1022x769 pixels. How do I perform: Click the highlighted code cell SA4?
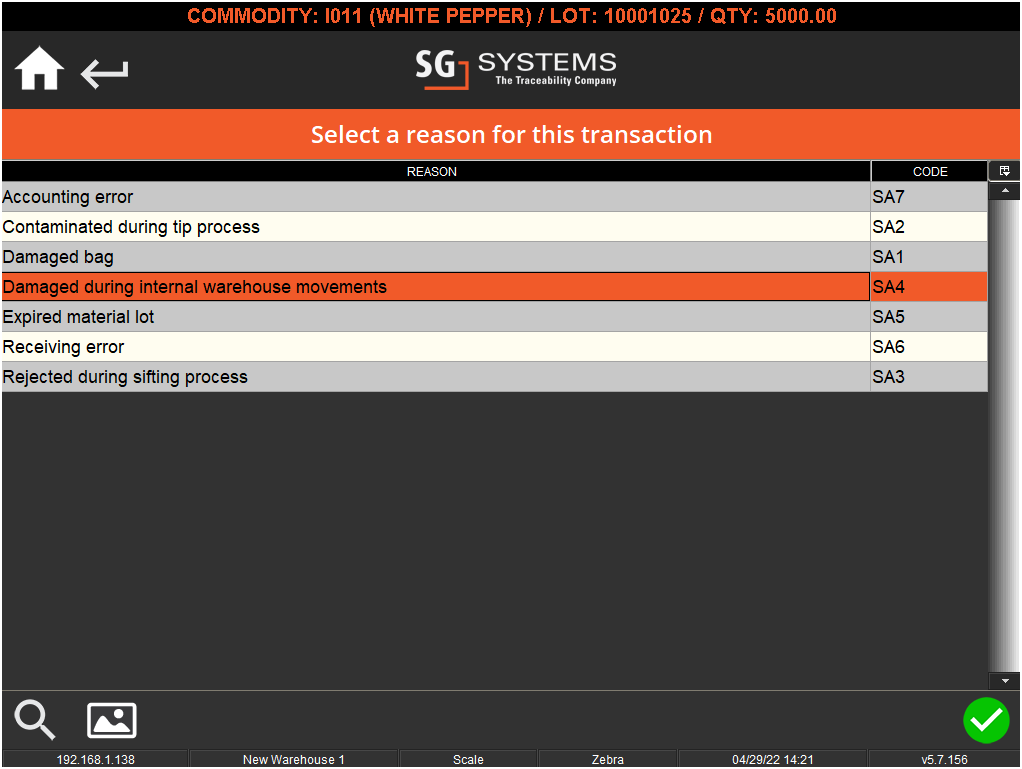(929, 287)
